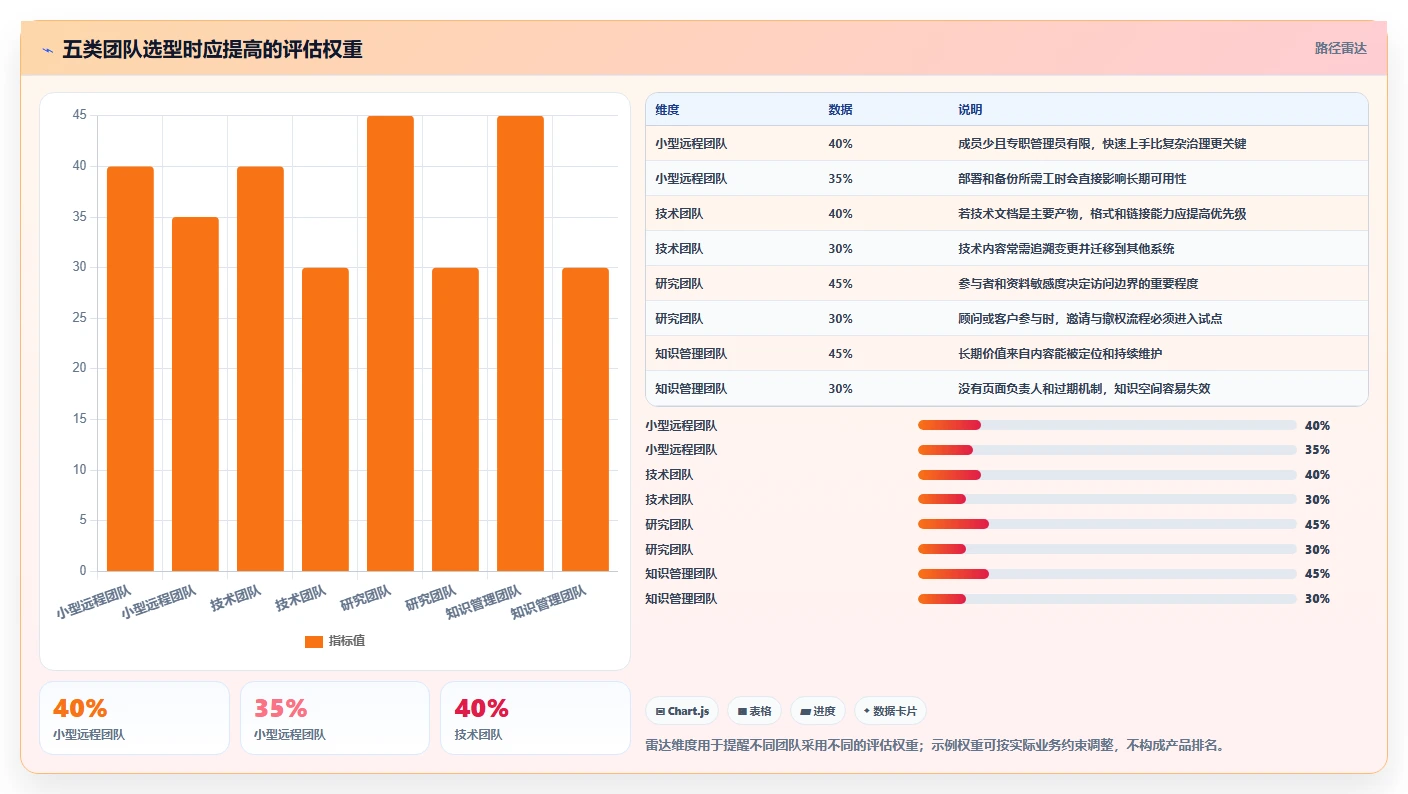Screen dimensions: 1408x794
Task: Click the footnote text starting 雷达维度用于提醒
Action: pos(936,745)
